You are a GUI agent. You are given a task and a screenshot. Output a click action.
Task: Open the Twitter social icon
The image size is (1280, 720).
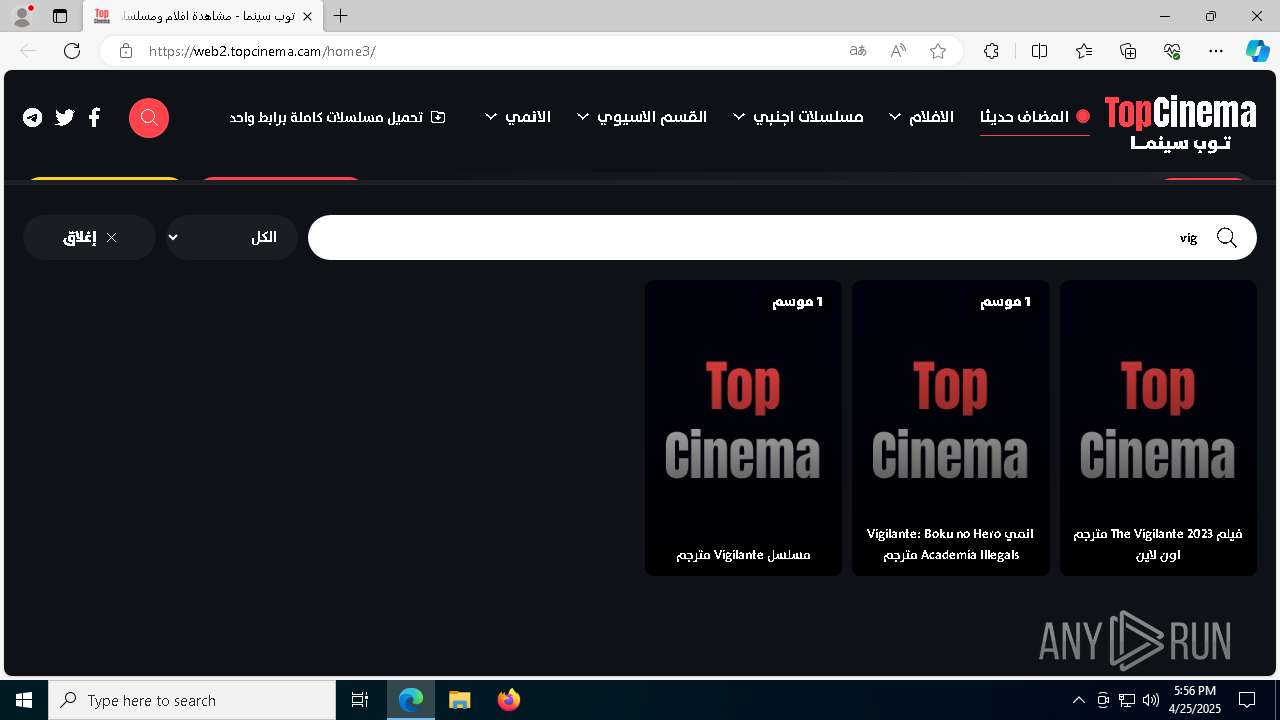coord(65,118)
